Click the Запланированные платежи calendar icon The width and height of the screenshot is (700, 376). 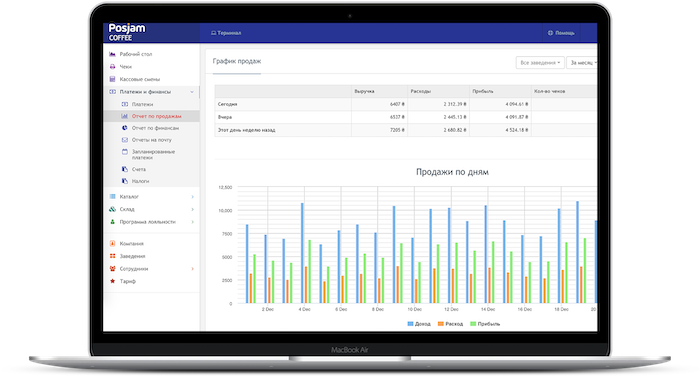[x=125, y=152]
